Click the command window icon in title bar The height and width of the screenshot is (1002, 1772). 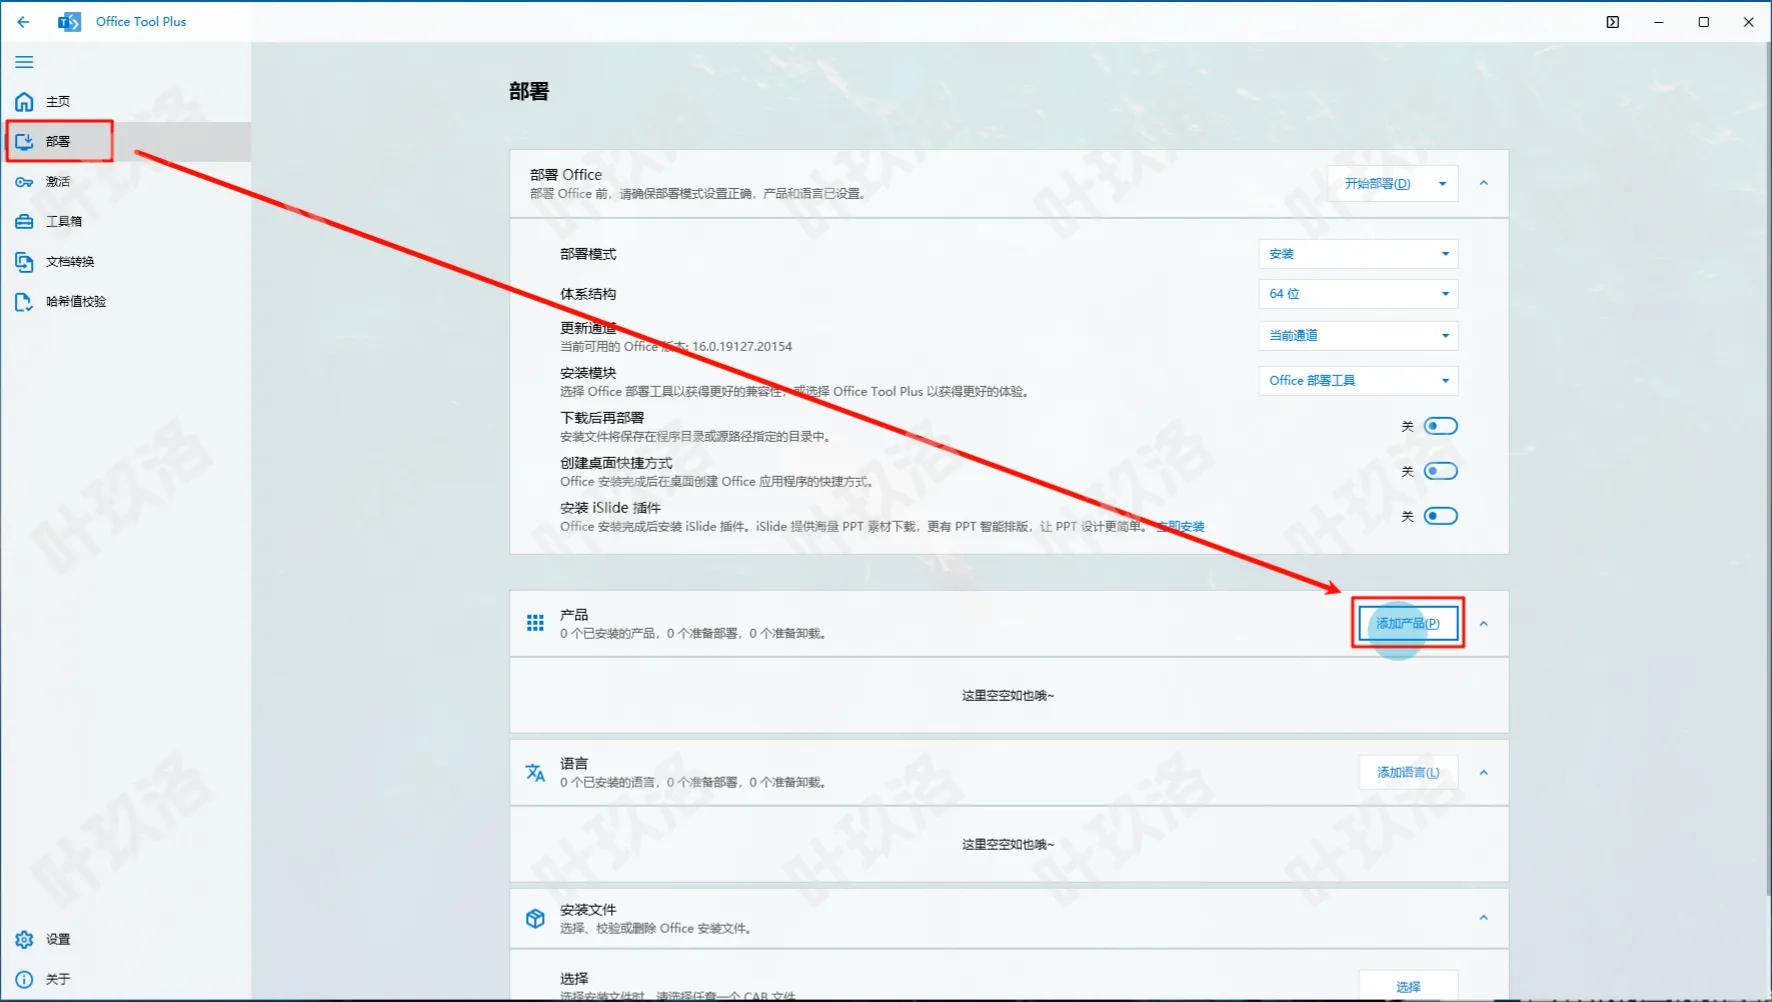(1613, 22)
